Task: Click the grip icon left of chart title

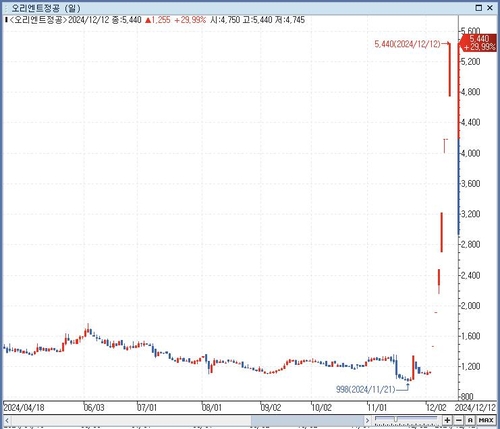Action: click(x=5, y=8)
